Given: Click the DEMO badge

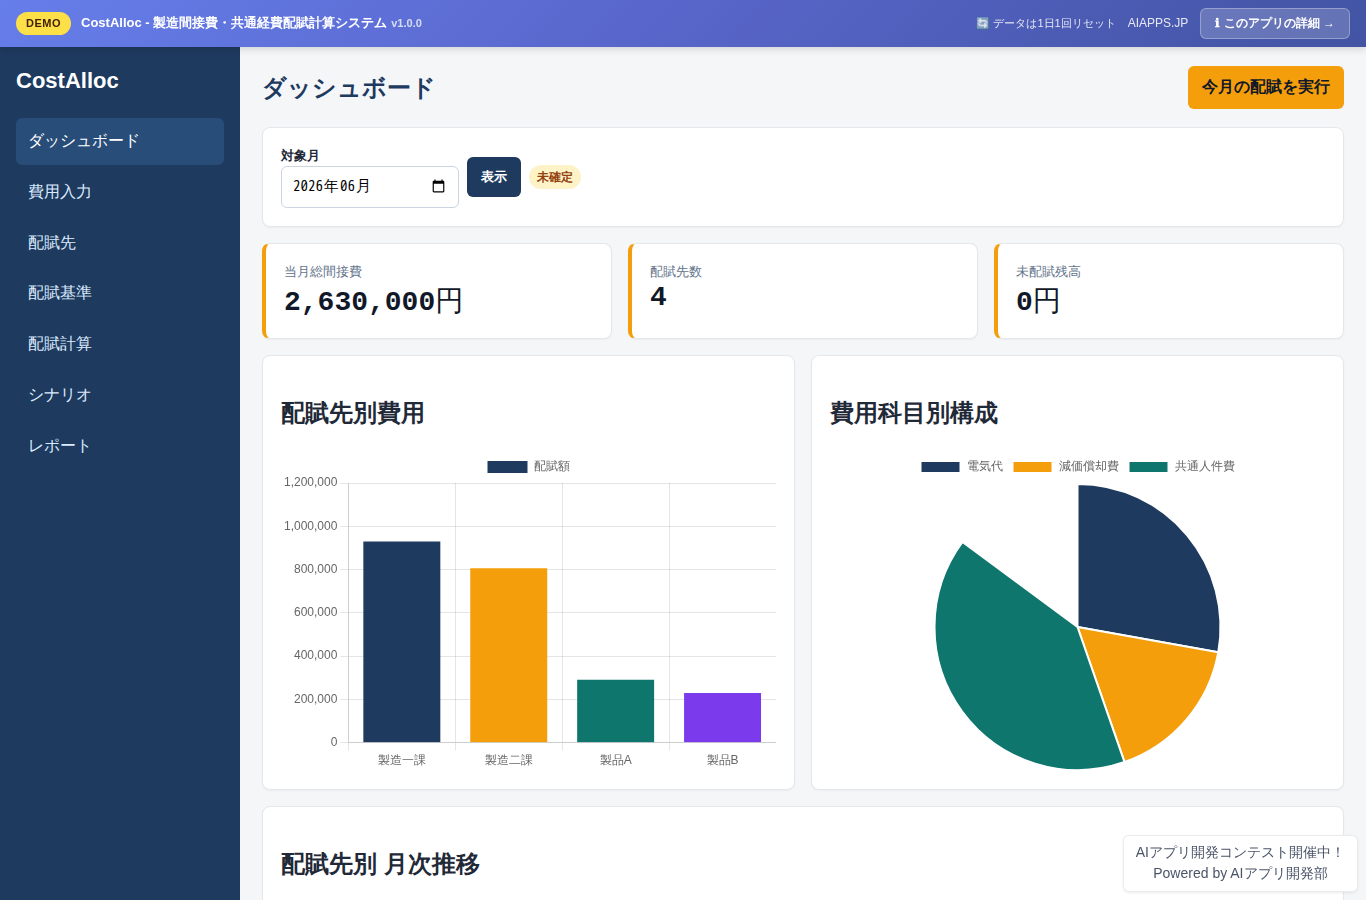Looking at the screenshot, I should (43, 23).
